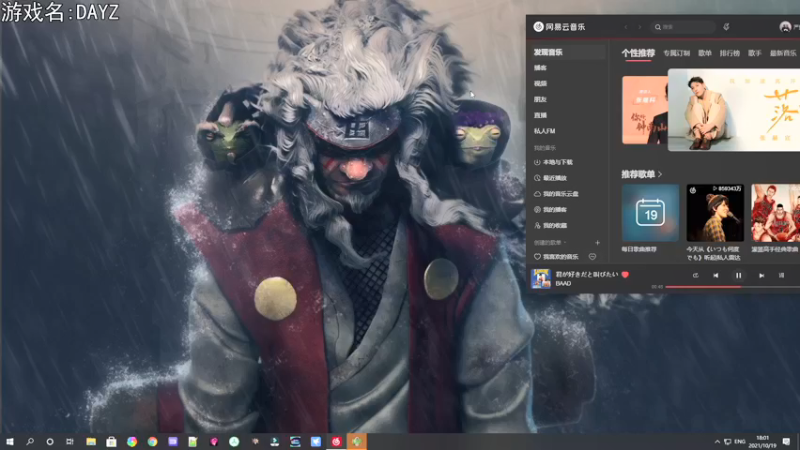The image size is (800, 450).
Task: Open the multicolored circle taskbar app
Action: [132, 442]
